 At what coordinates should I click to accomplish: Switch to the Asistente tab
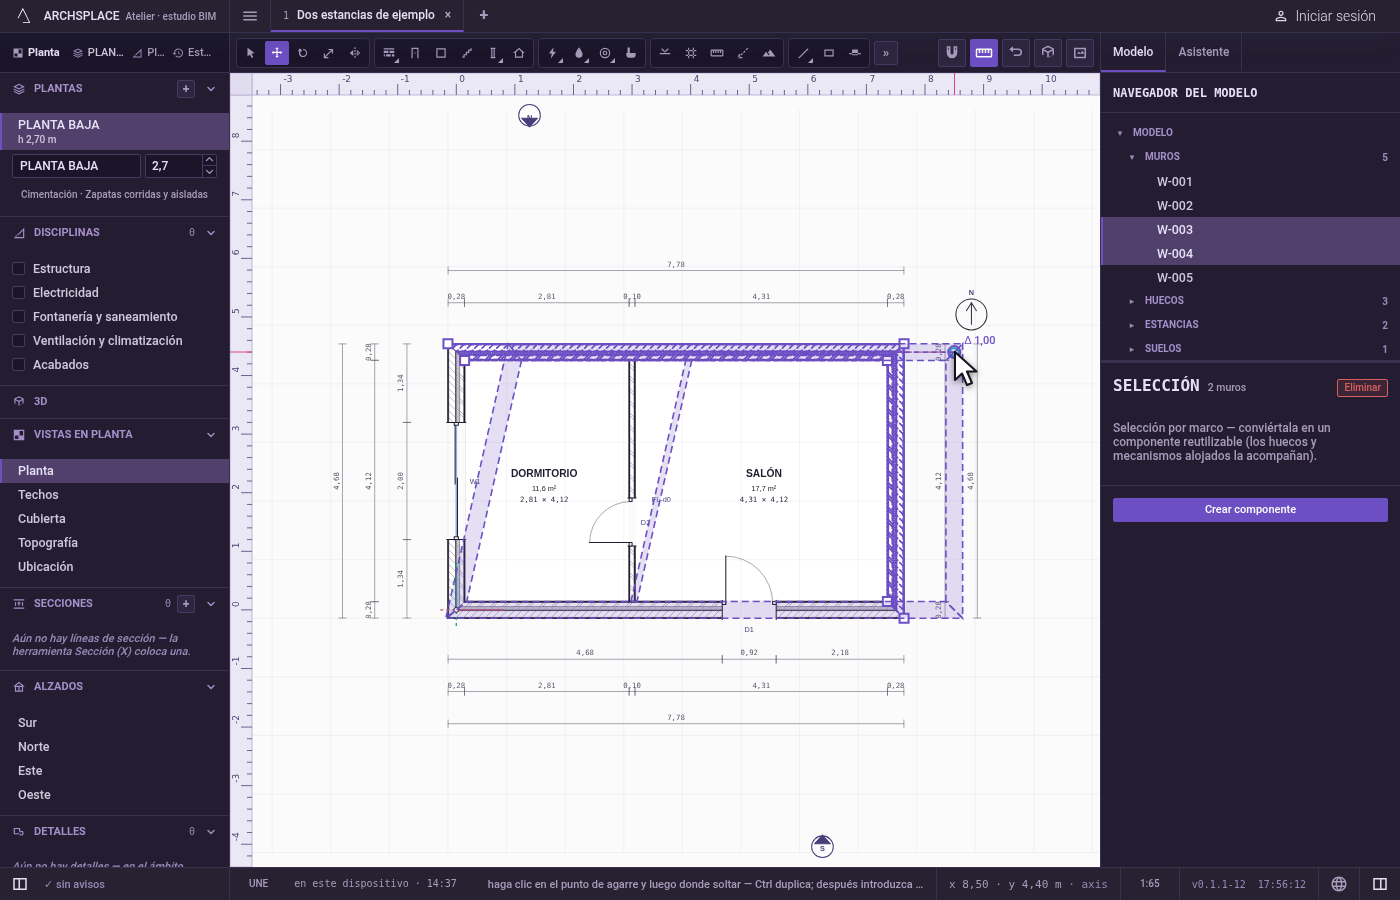[x=1203, y=52]
